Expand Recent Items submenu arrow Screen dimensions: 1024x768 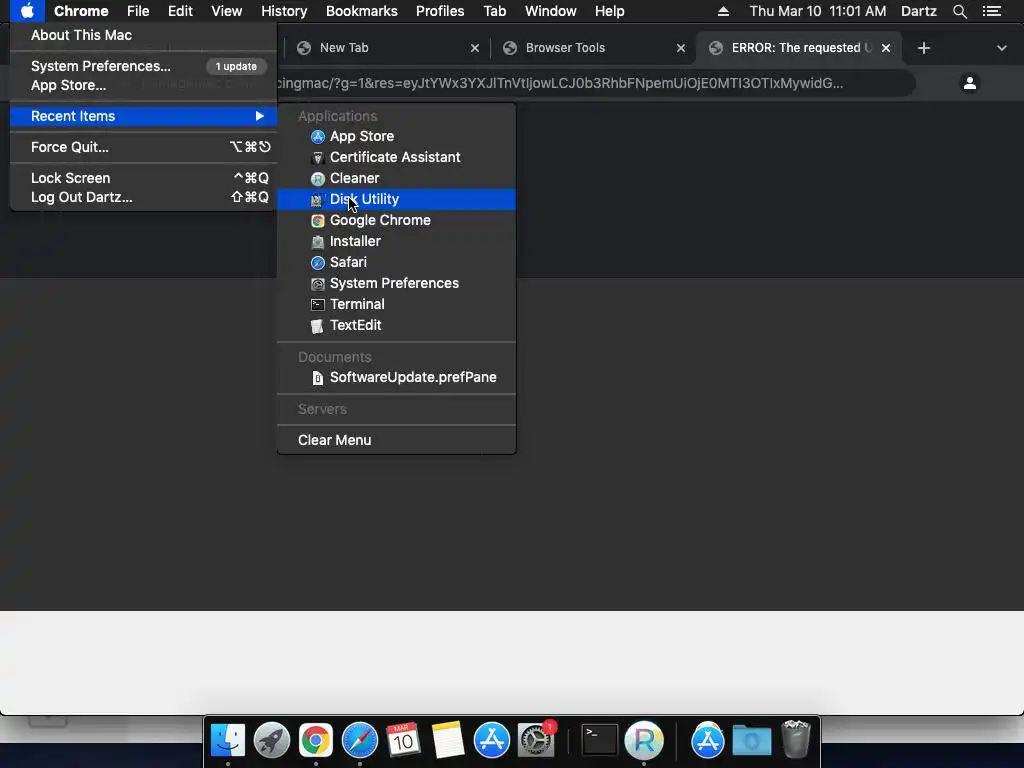click(x=259, y=116)
